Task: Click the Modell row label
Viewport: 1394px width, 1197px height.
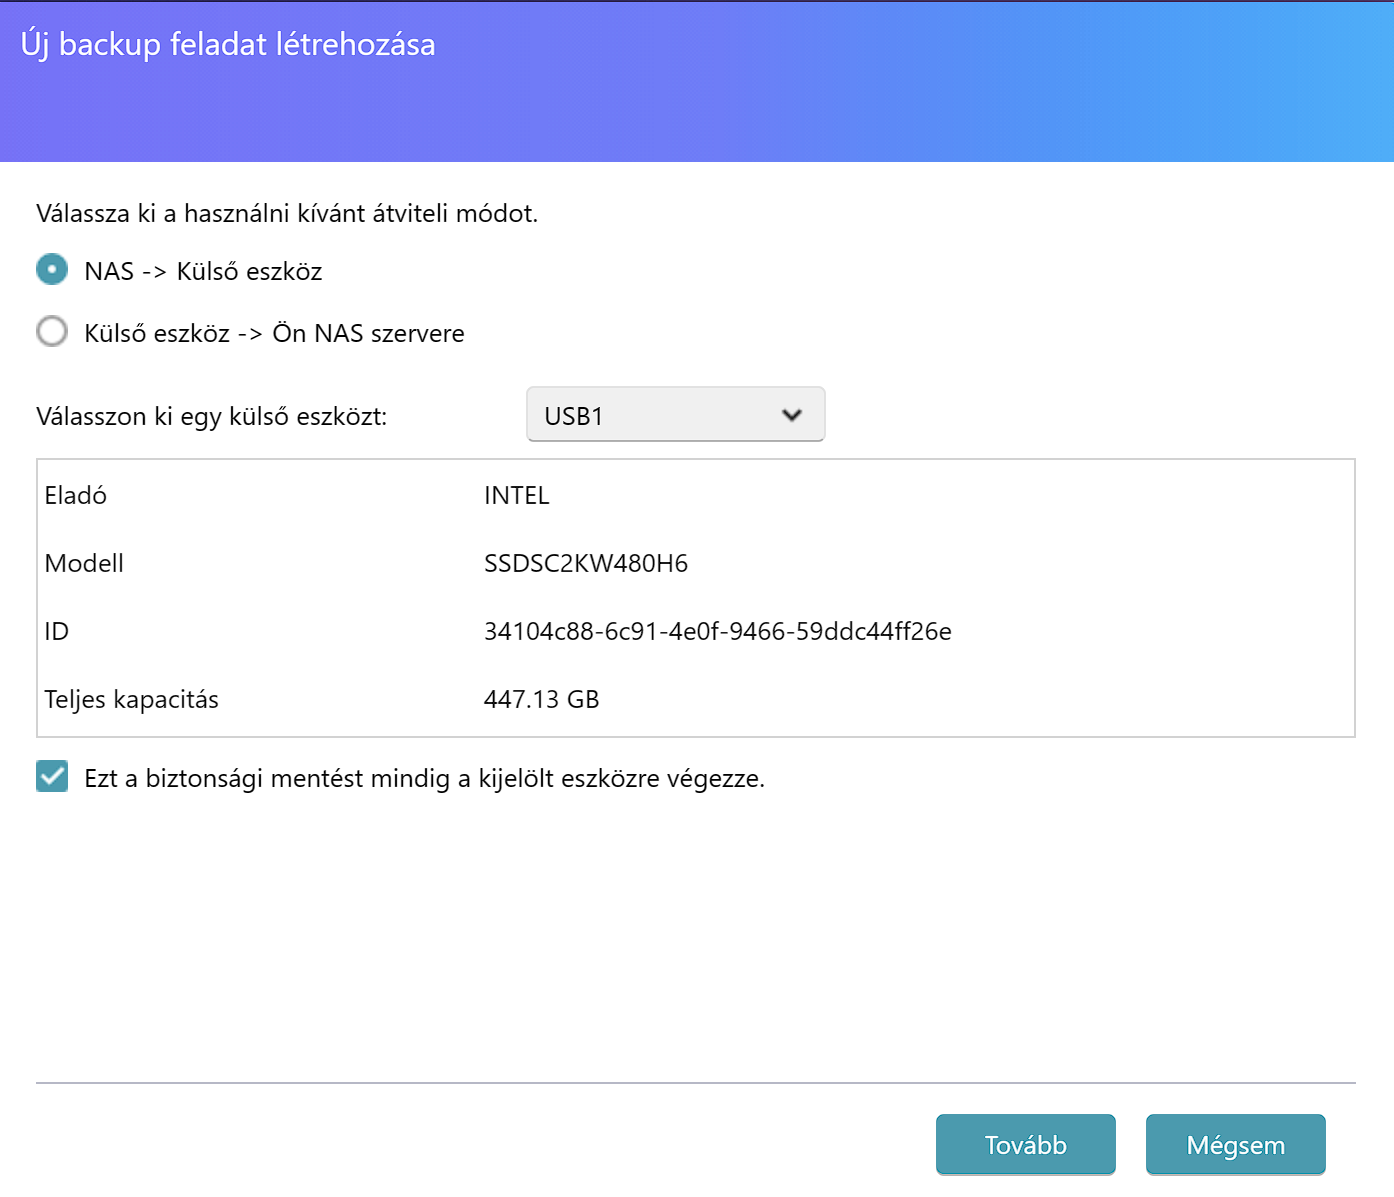Action: pyautogui.click(x=84, y=563)
